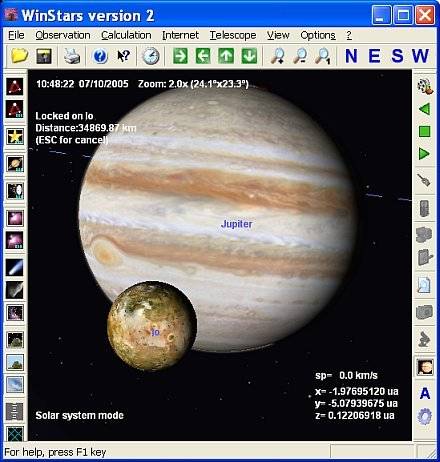Viewport: 440px width, 462px height.
Task: Open the Telescope menu
Action: [x=233, y=35]
